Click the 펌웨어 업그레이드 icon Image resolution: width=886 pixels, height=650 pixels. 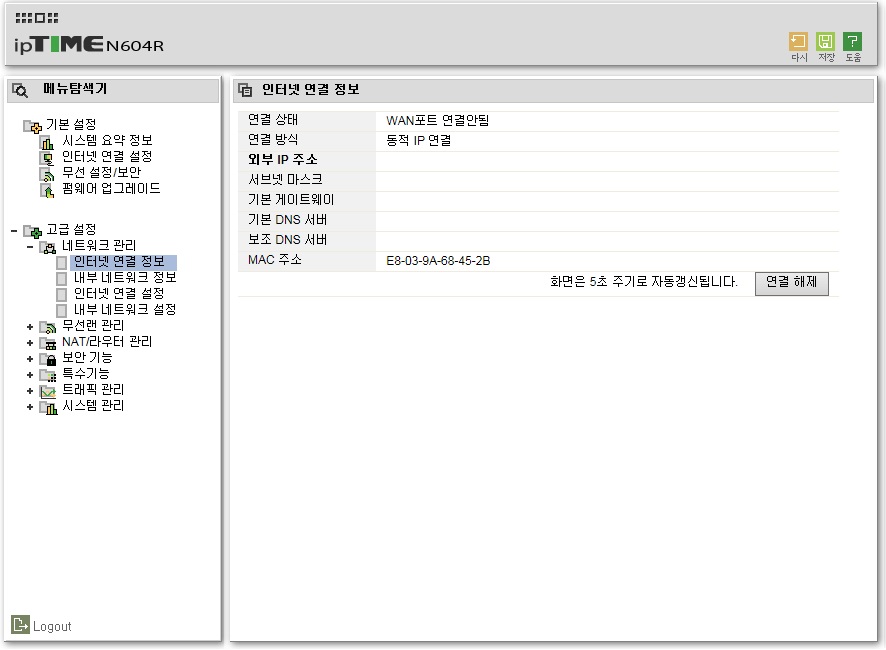(47, 190)
